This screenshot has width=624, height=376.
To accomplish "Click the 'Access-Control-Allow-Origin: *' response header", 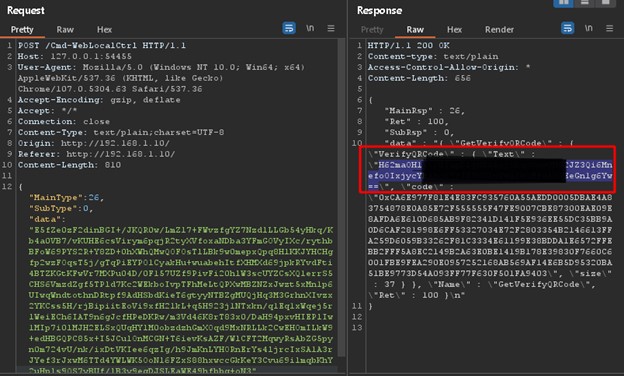I will pos(449,67).
